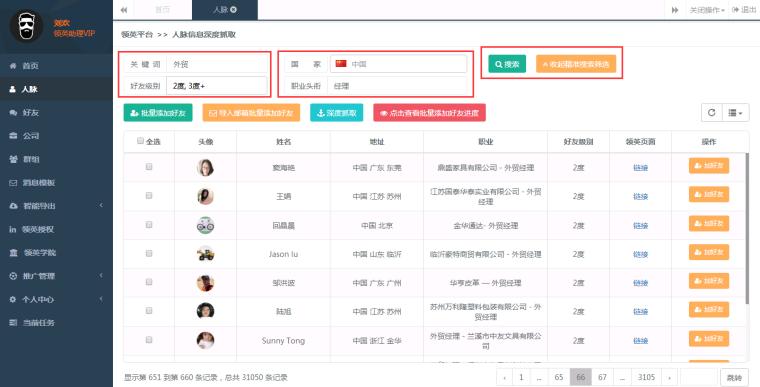Click the double-left arrow tab scroll icon

pos(124,10)
